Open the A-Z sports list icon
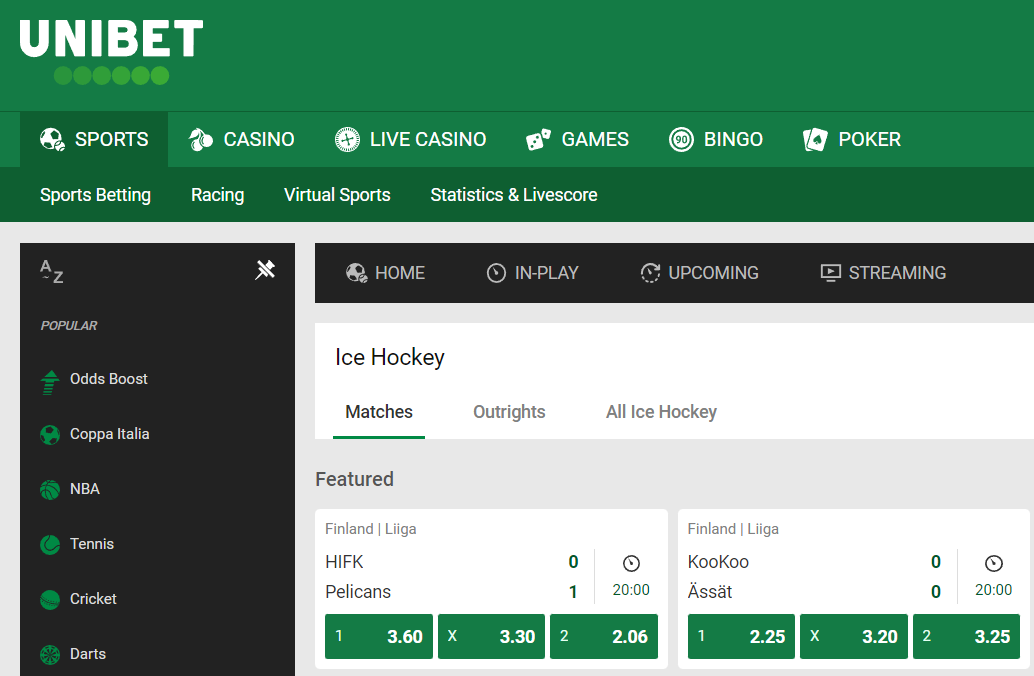1034x676 pixels. [x=51, y=271]
